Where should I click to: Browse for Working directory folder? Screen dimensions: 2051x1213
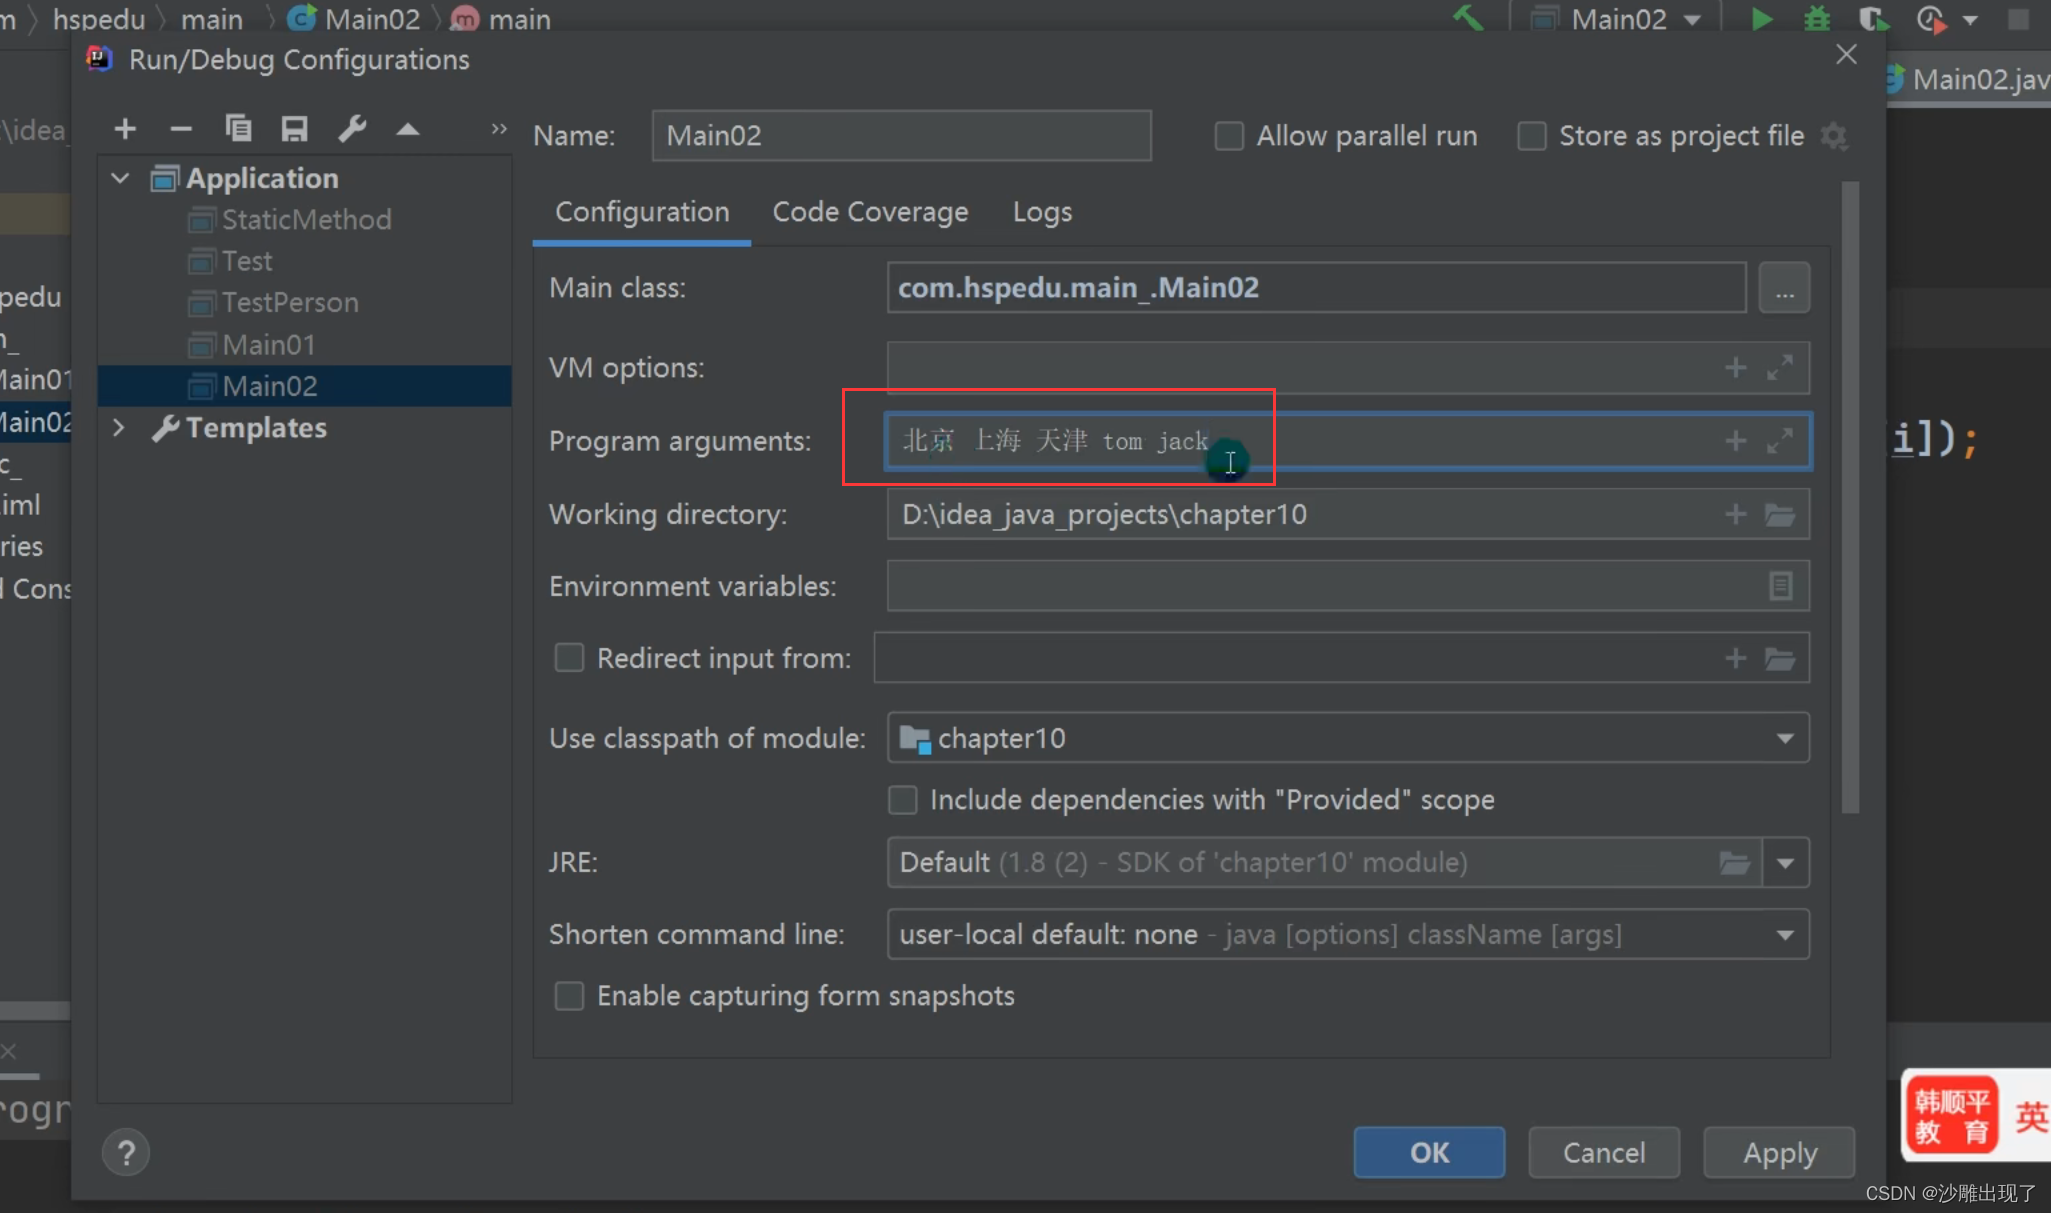pos(1779,515)
